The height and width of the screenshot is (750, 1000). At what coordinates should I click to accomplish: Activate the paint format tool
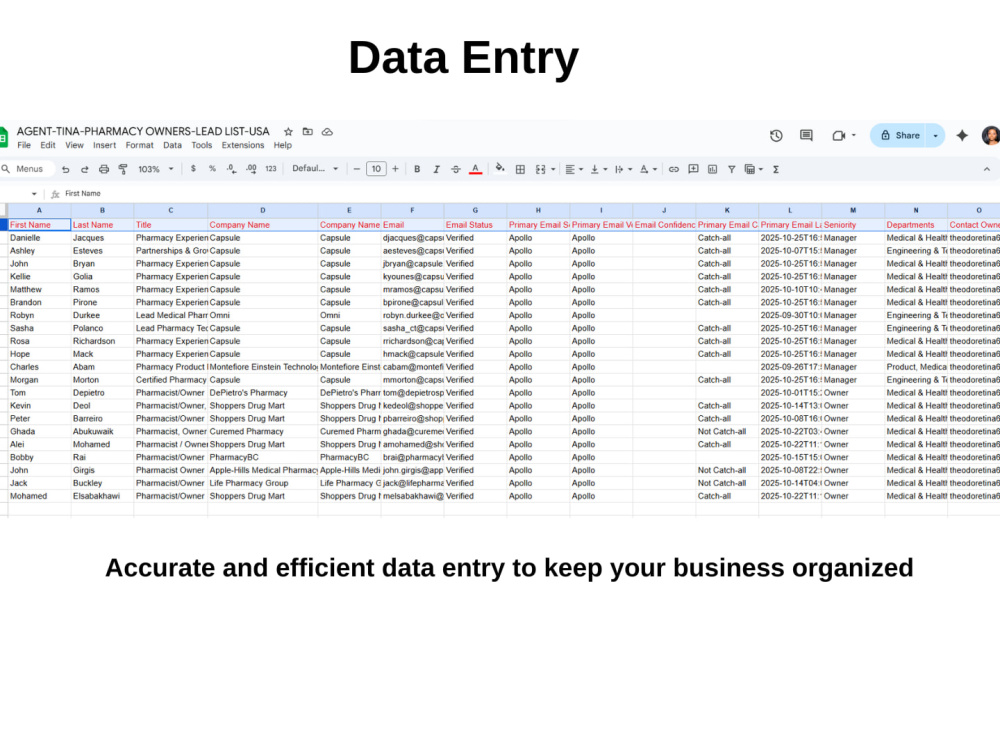(x=123, y=169)
